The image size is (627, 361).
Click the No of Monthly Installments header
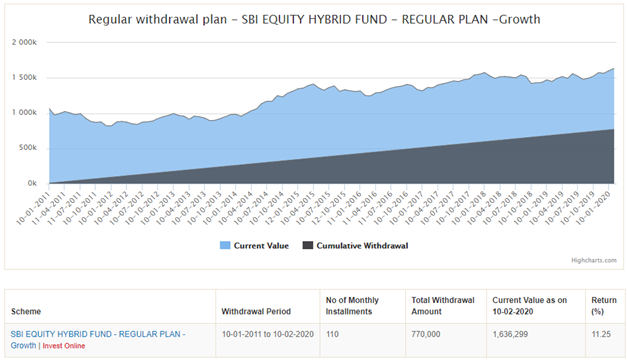[352, 306]
